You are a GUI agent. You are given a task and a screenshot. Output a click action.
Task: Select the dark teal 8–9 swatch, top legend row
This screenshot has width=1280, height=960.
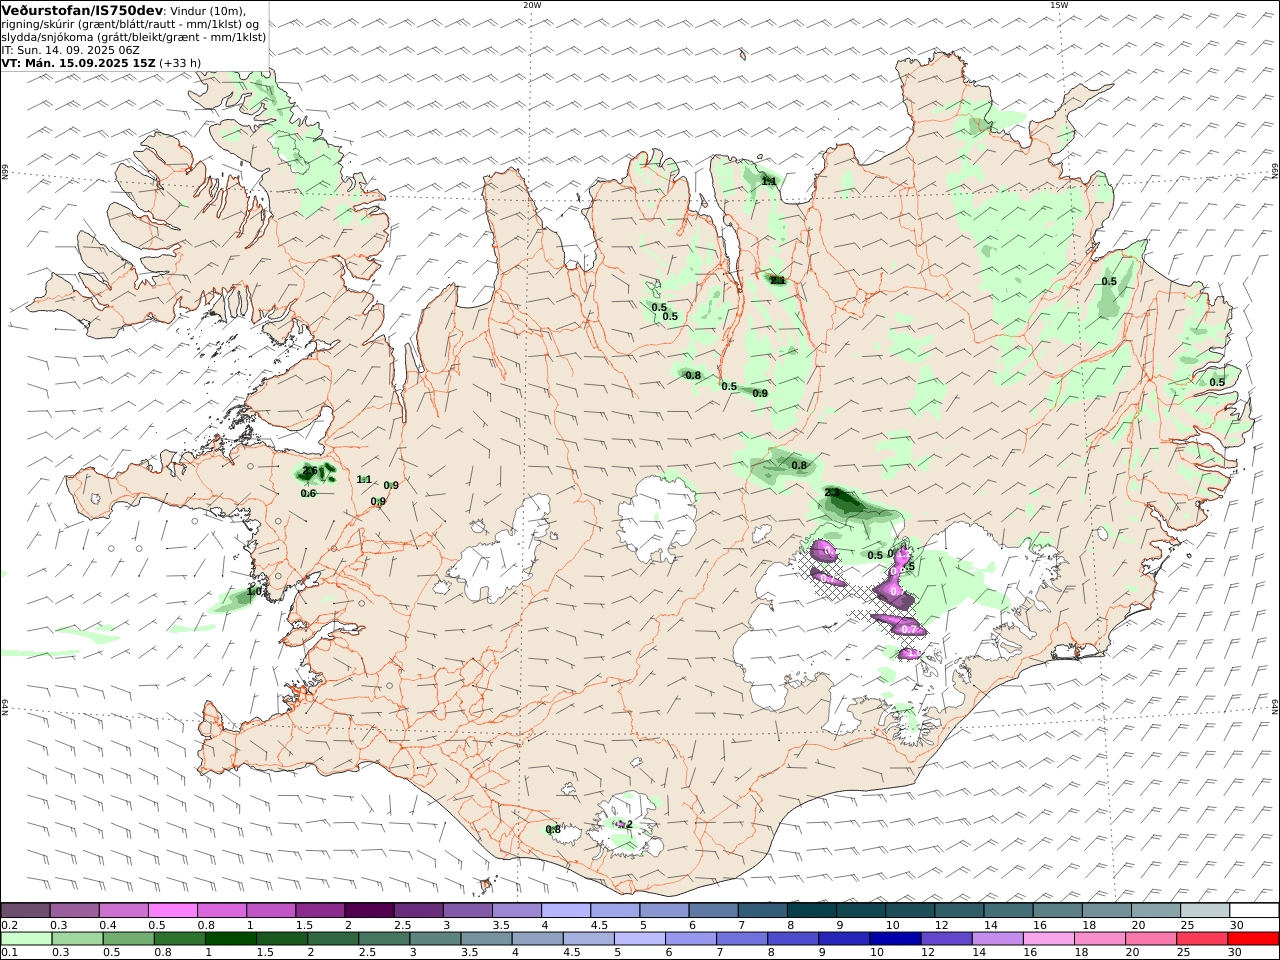coord(811,910)
